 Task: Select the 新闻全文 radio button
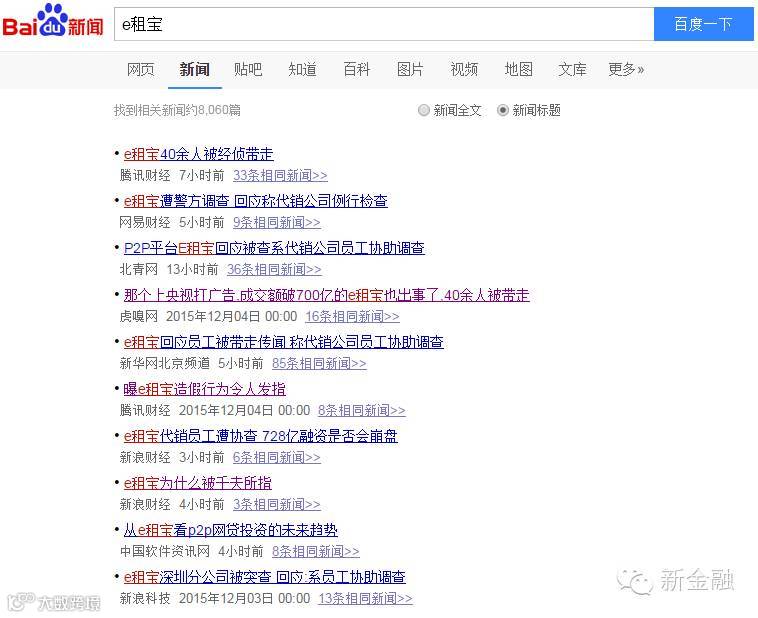424,110
